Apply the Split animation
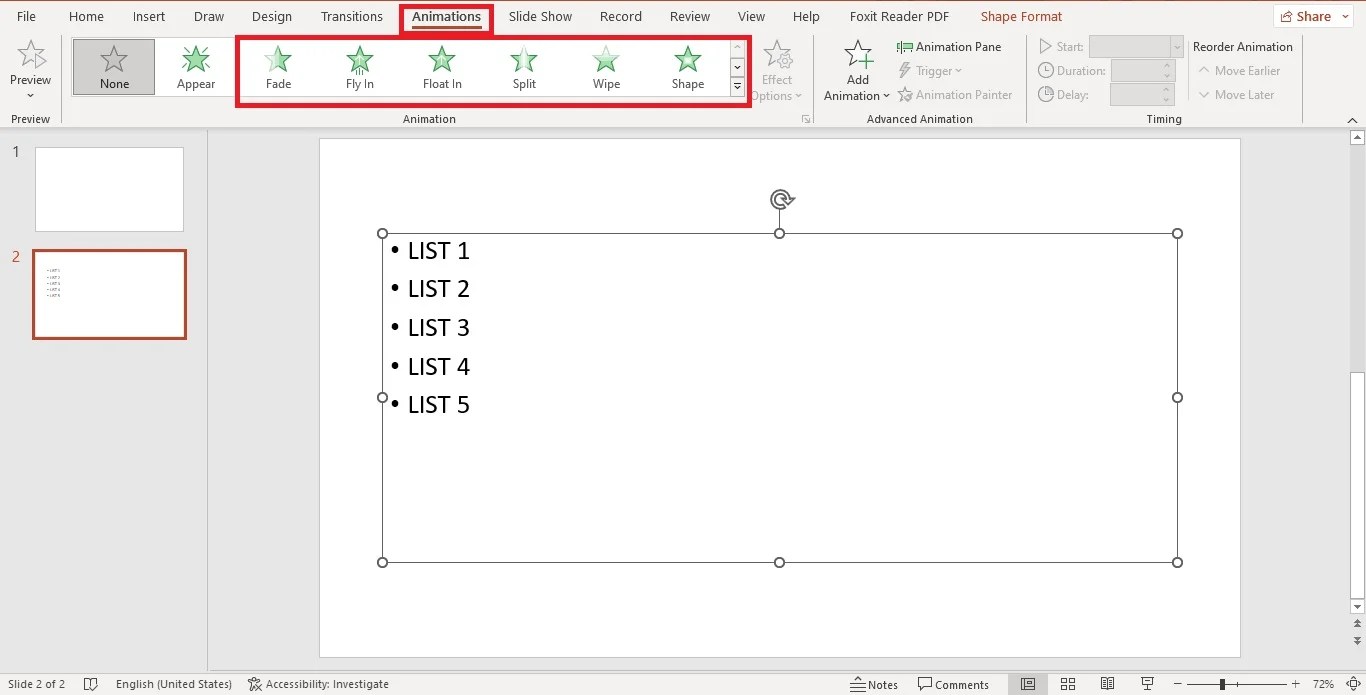The image size is (1366, 695). [523, 66]
